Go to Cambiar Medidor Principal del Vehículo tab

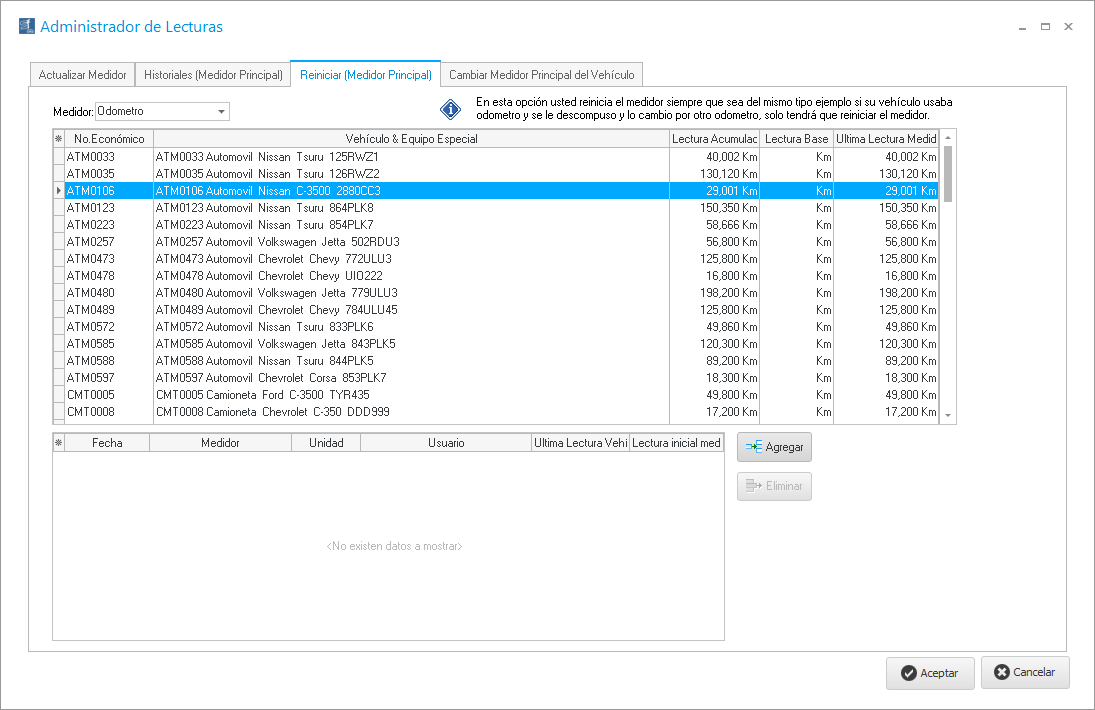(x=541, y=75)
